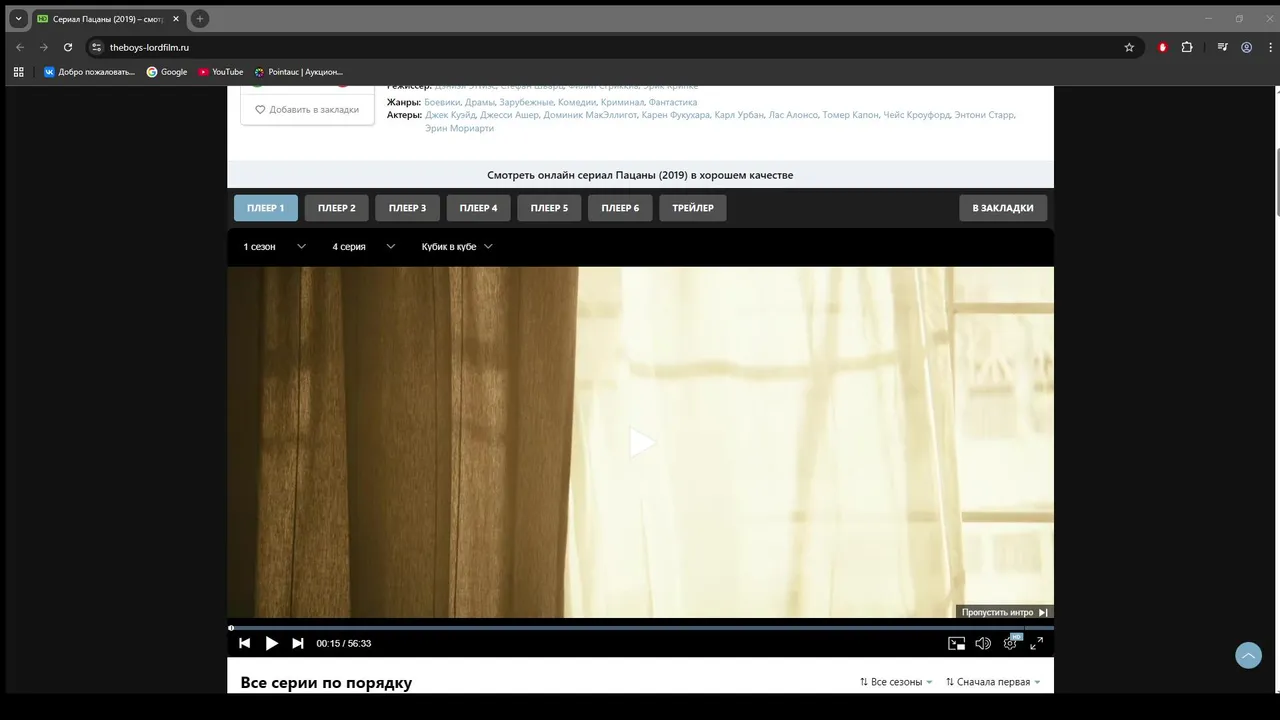This screenshot has height=720, width=1280.
Task: Skip to previous episode in player
Action: pyautogui.click(x=244, y=643)
